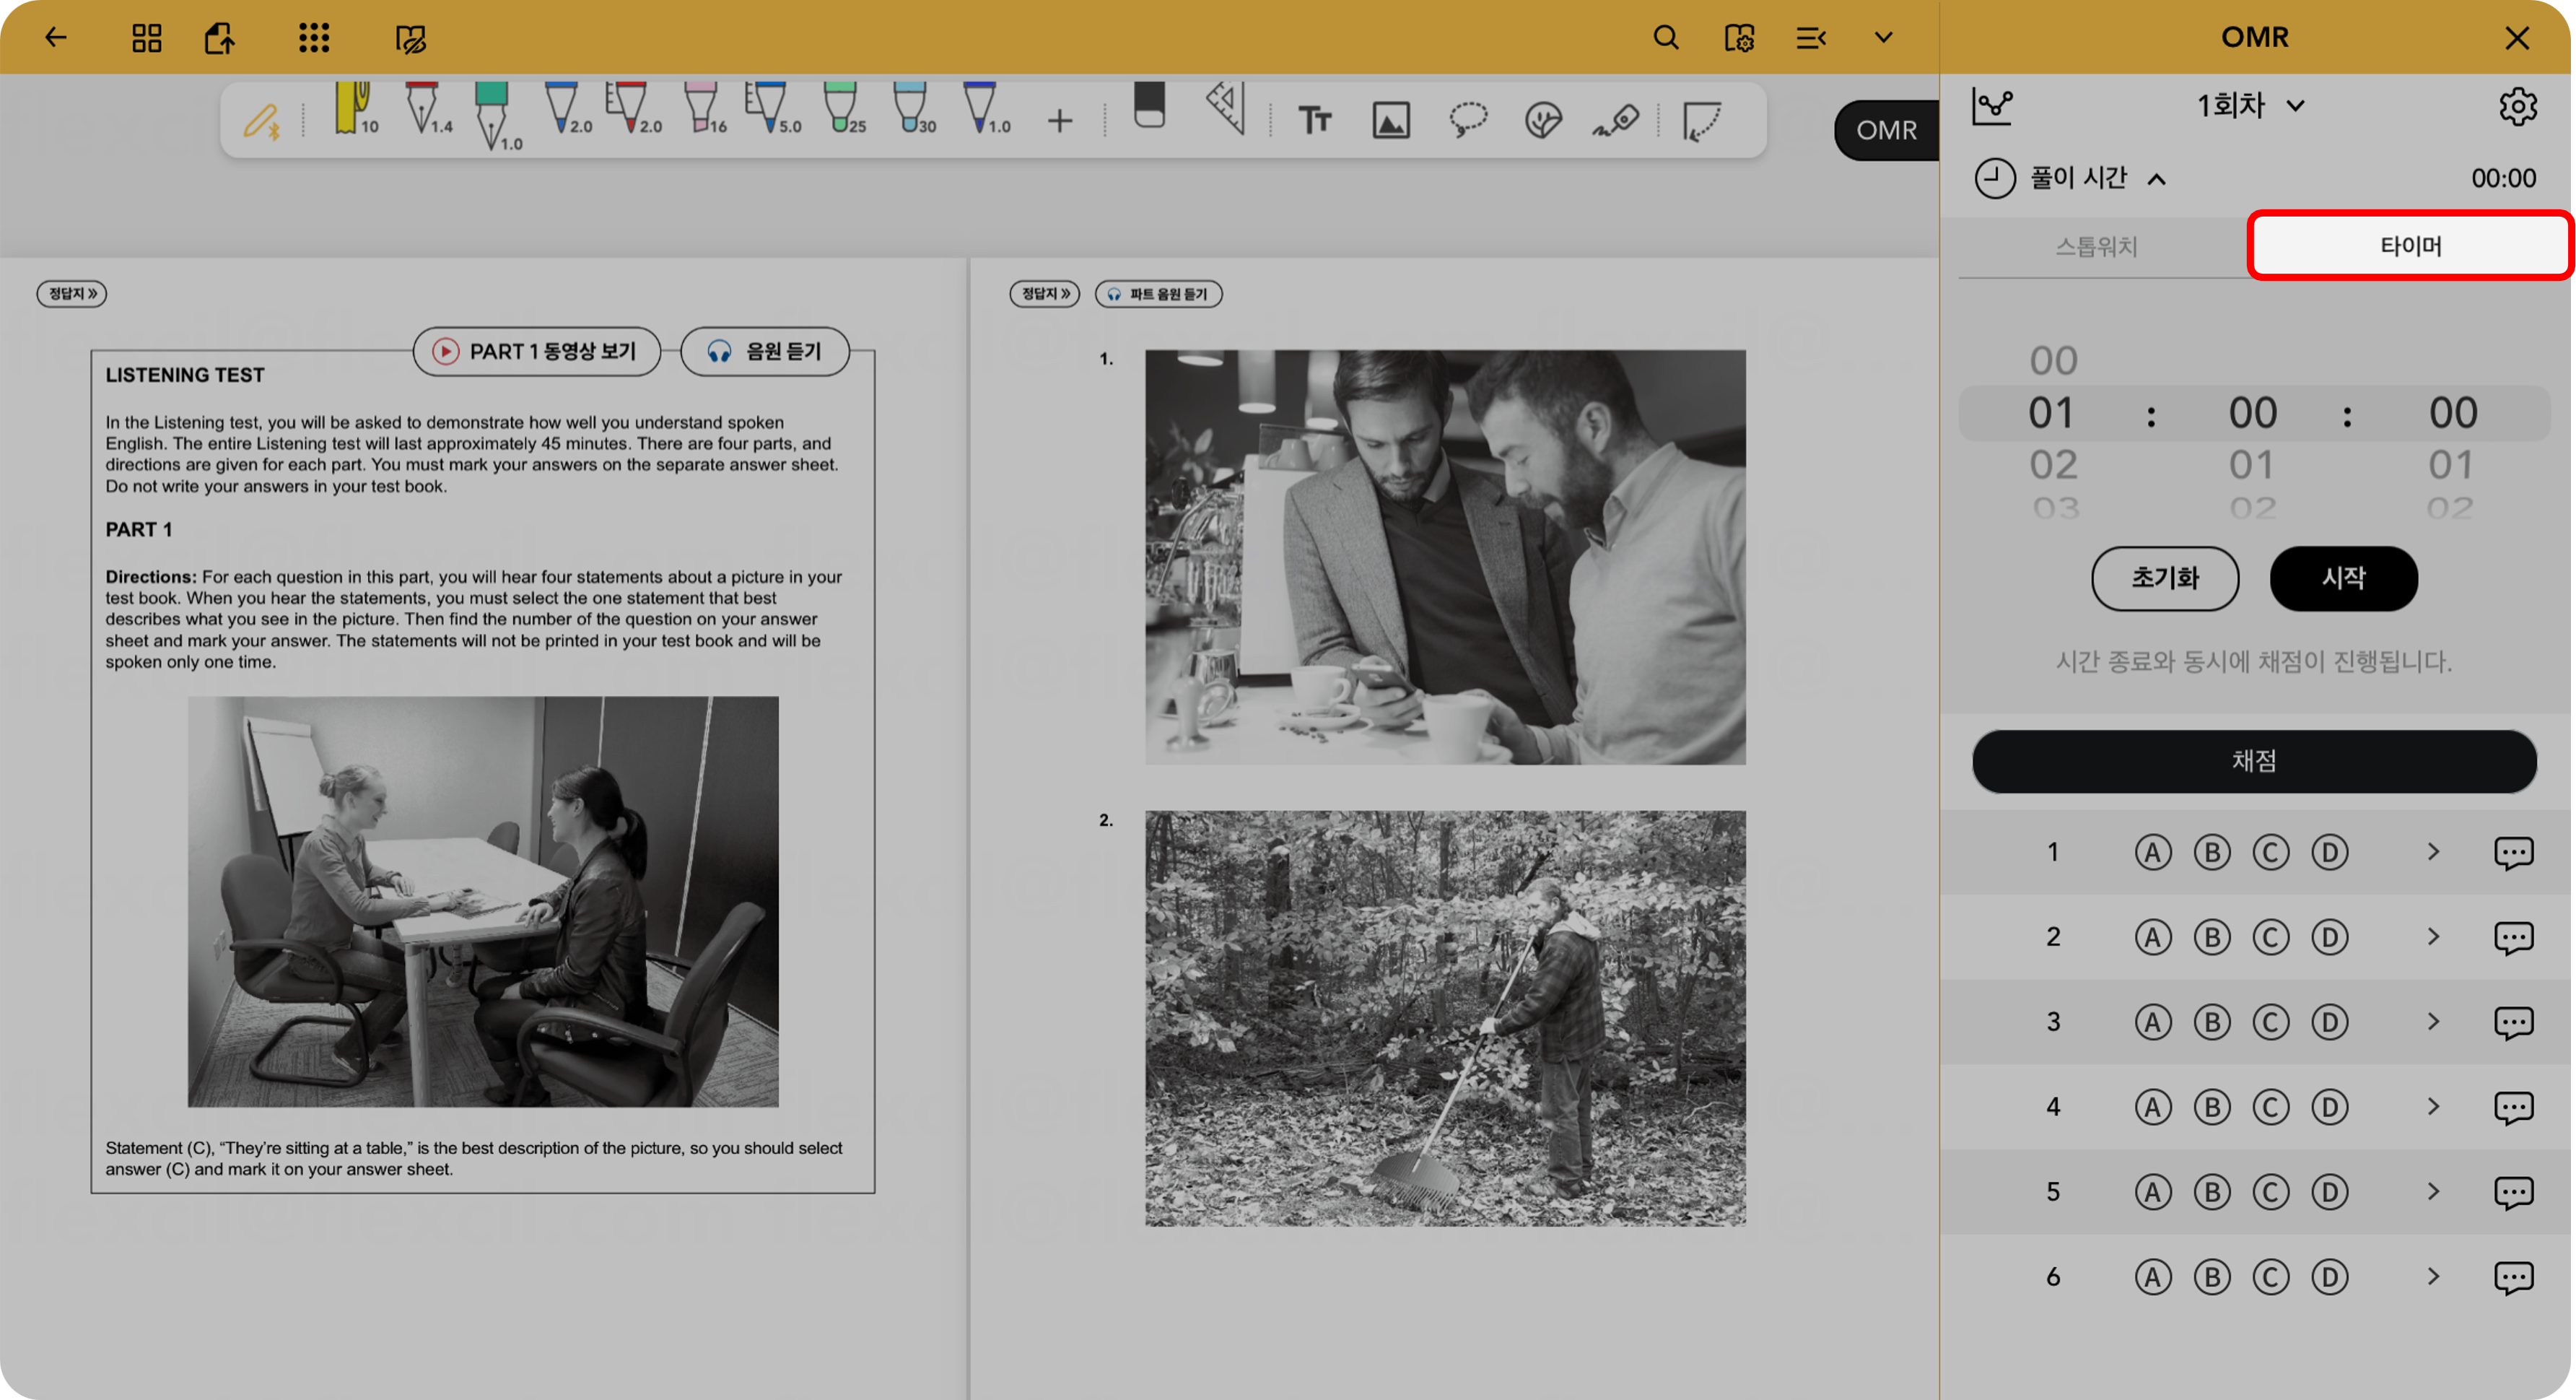
Task: Add a new pen with plus icon
Action: pyautogui.click(x=1060, y=122)
